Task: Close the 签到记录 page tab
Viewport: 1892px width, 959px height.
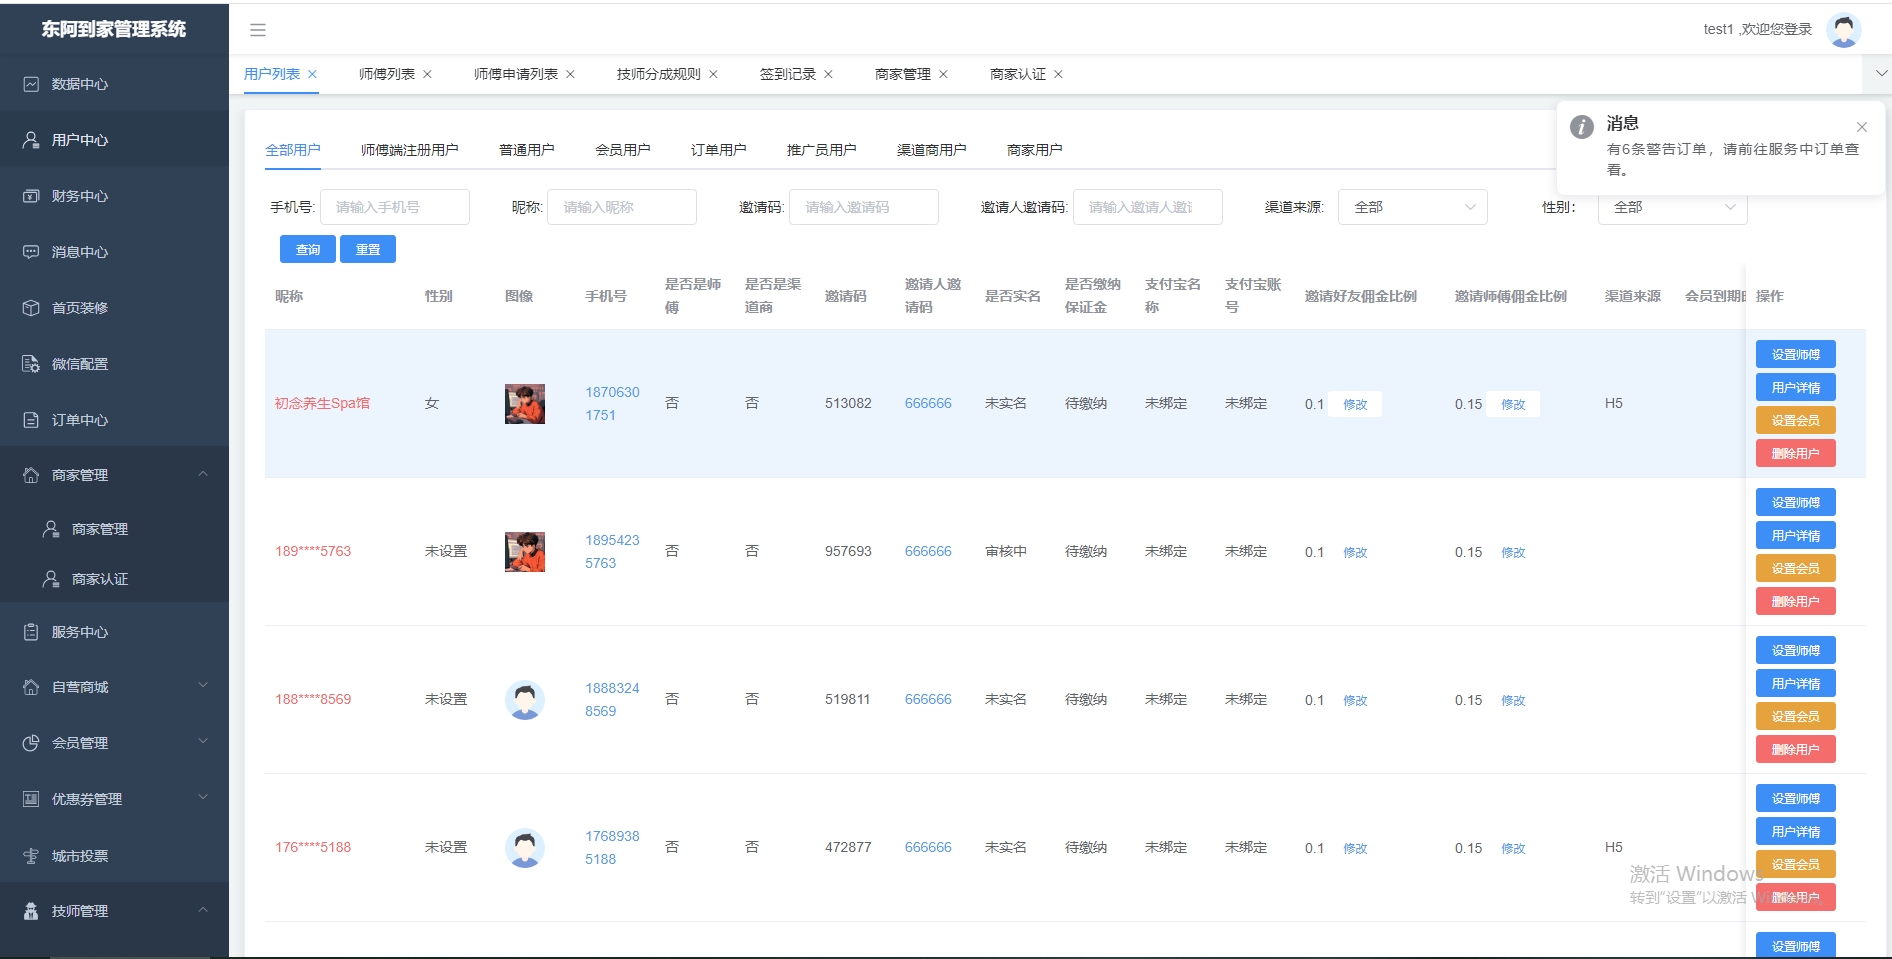Action: point(828,74)
